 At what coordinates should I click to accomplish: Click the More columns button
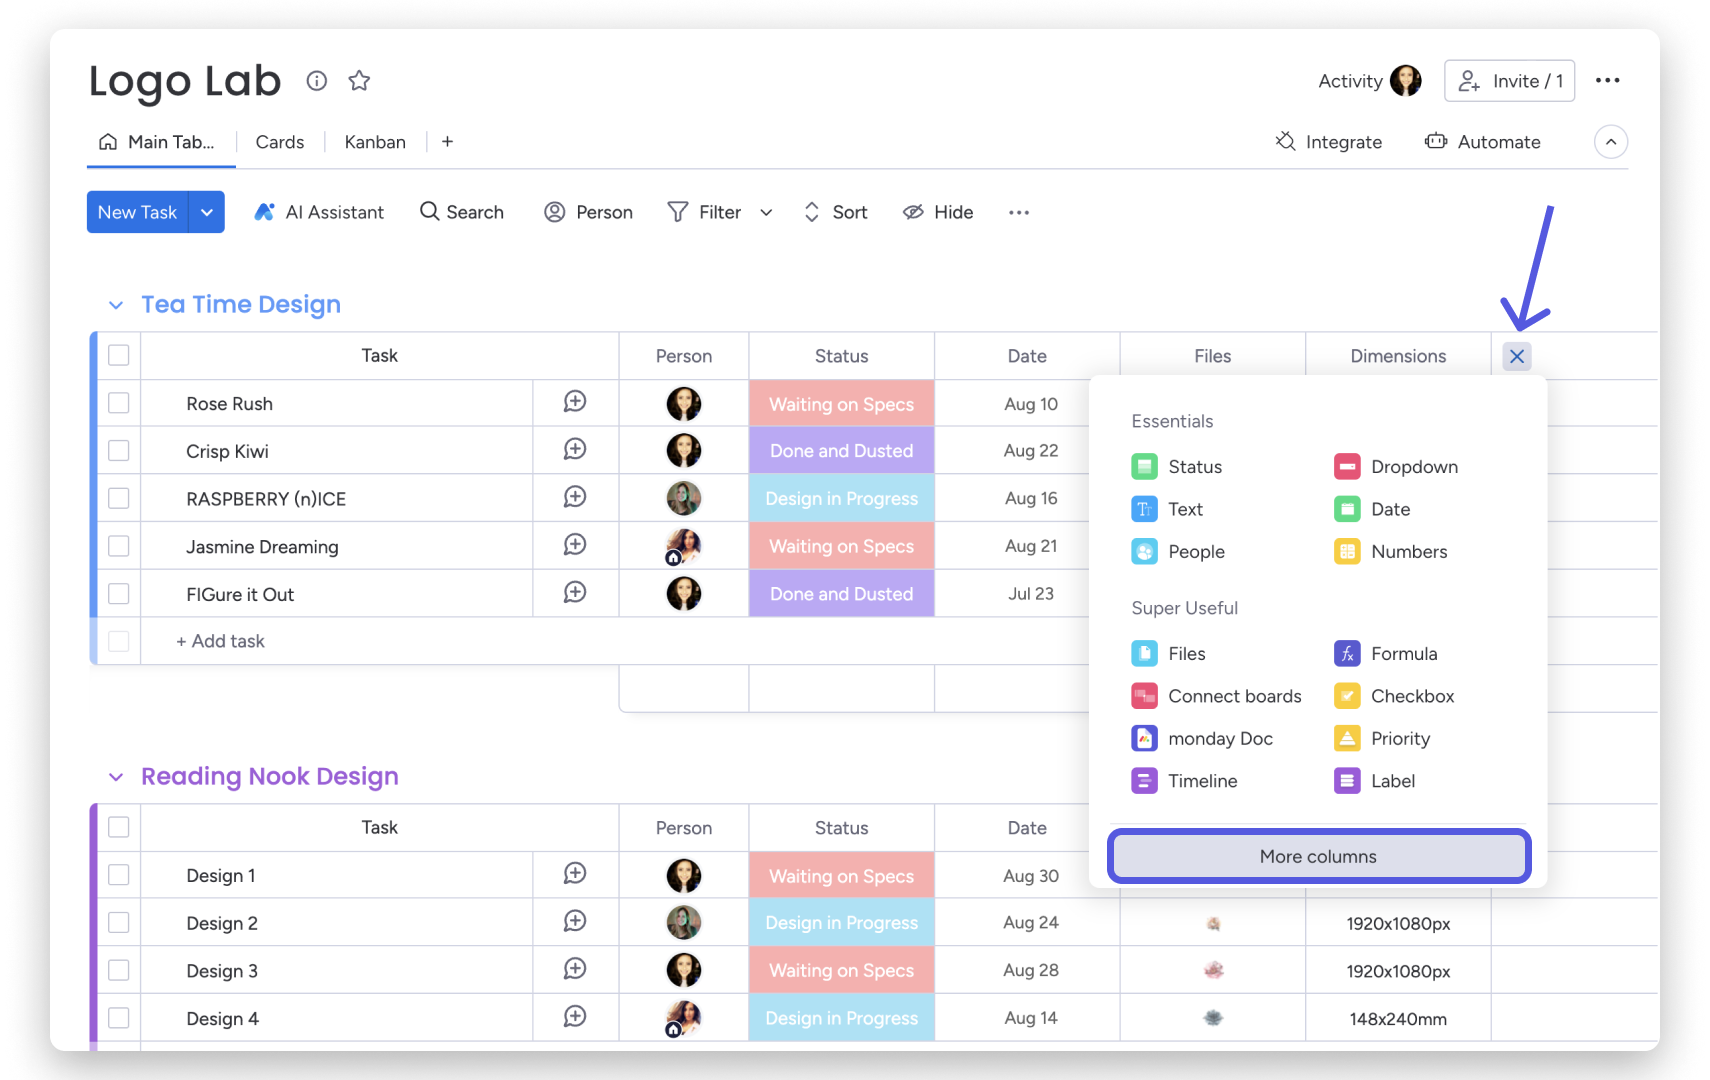click(x=1318, y=857)
